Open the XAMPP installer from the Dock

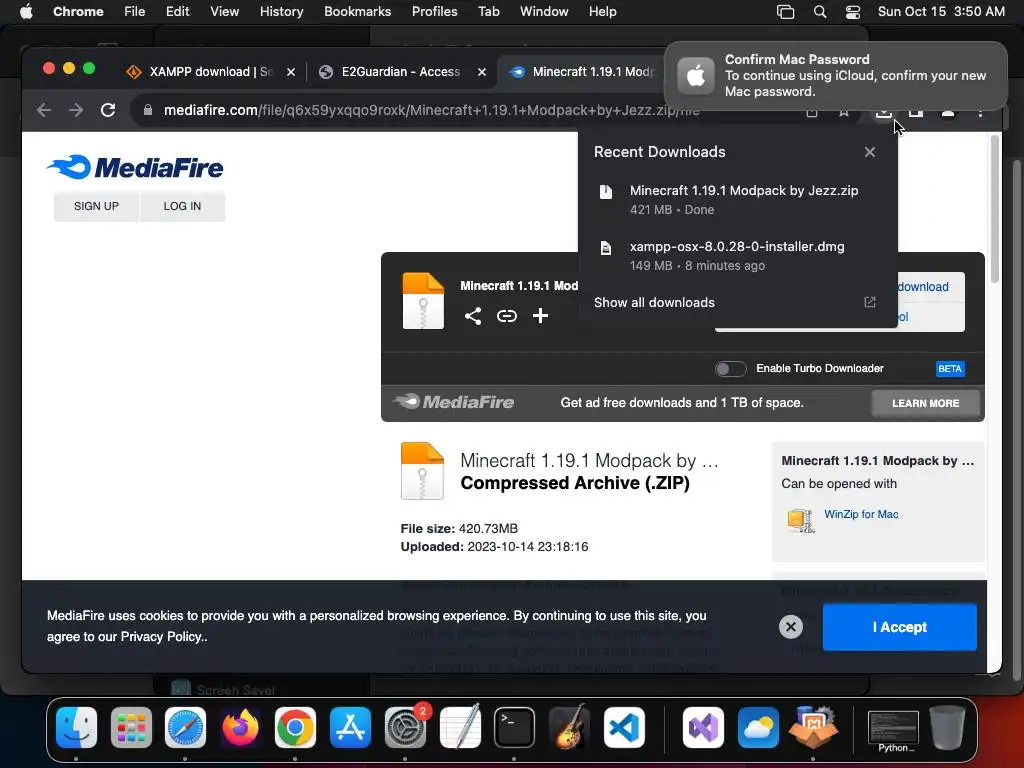812,728
